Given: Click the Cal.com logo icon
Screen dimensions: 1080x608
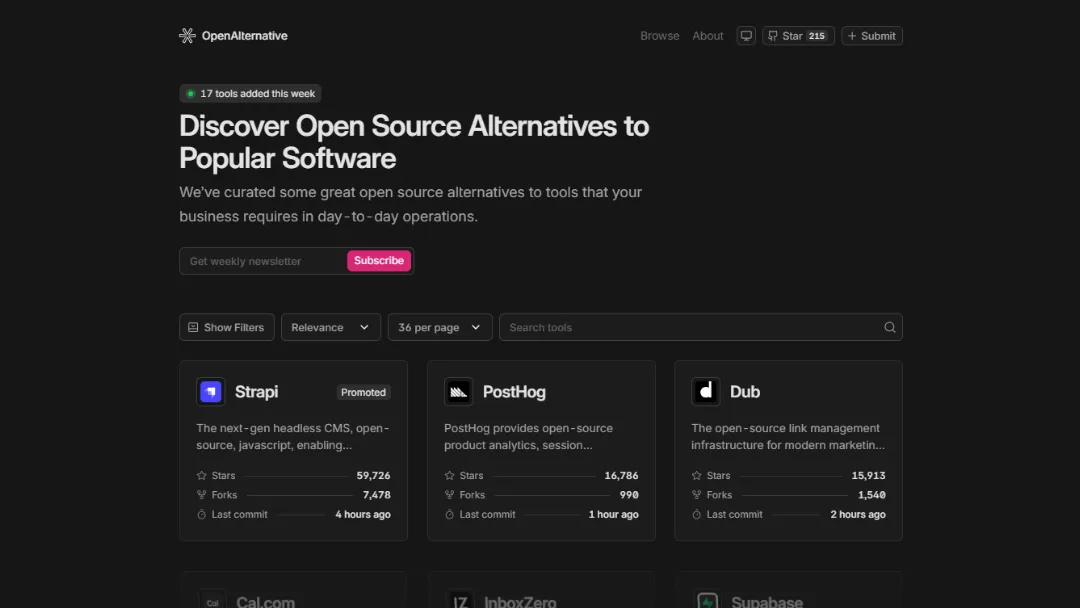Looking at the screenshot, I should pos(212,600).
